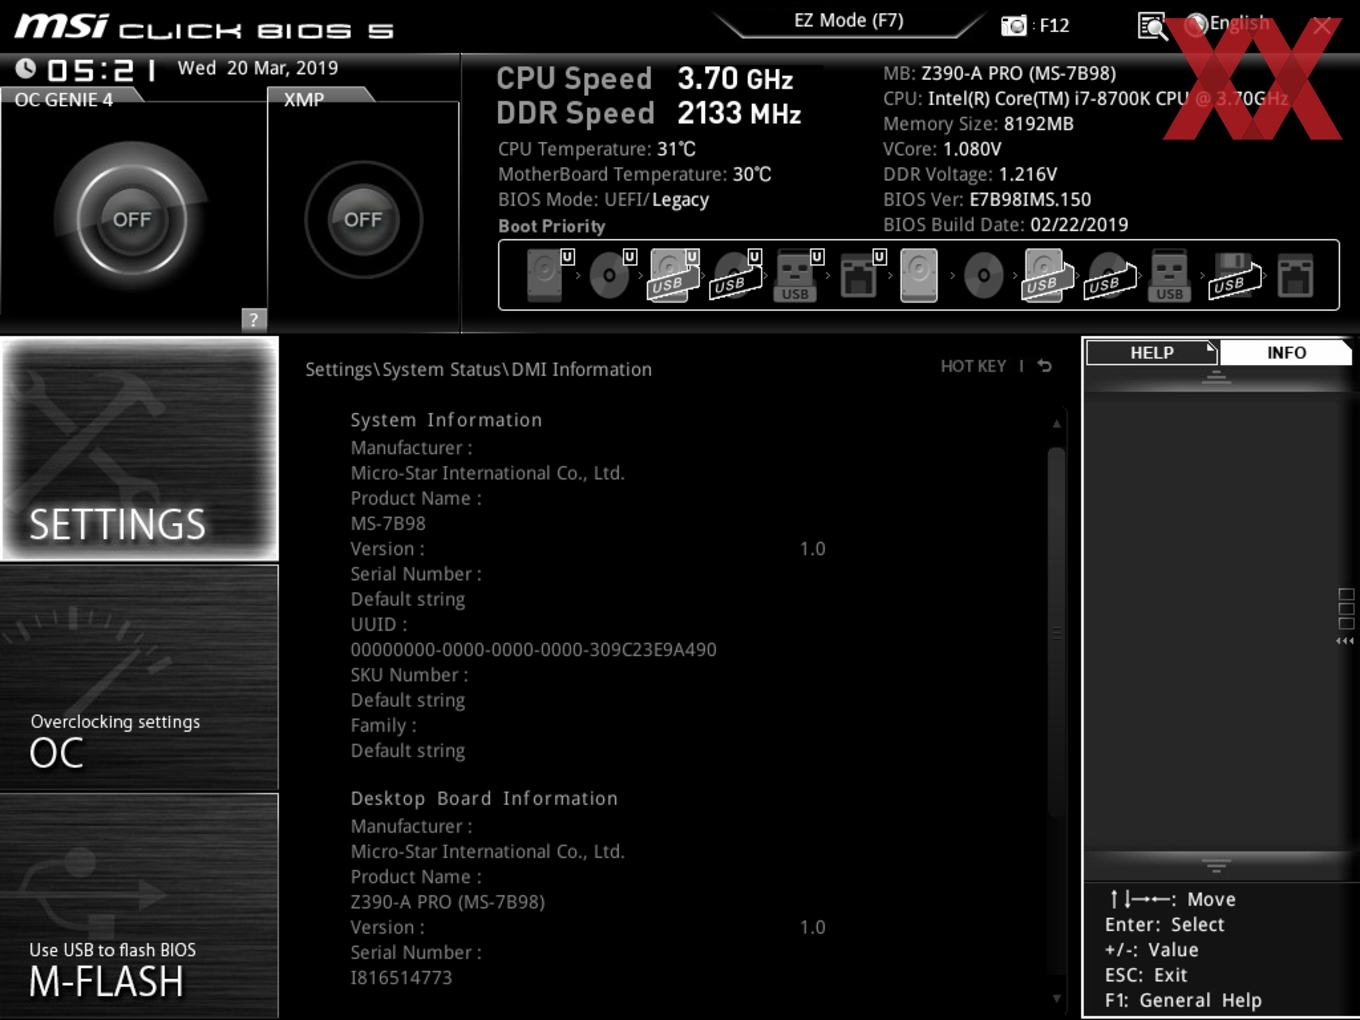
Task: Click the BIOS Ver E7B98IMS.150 text
Action: click(987, 199)
